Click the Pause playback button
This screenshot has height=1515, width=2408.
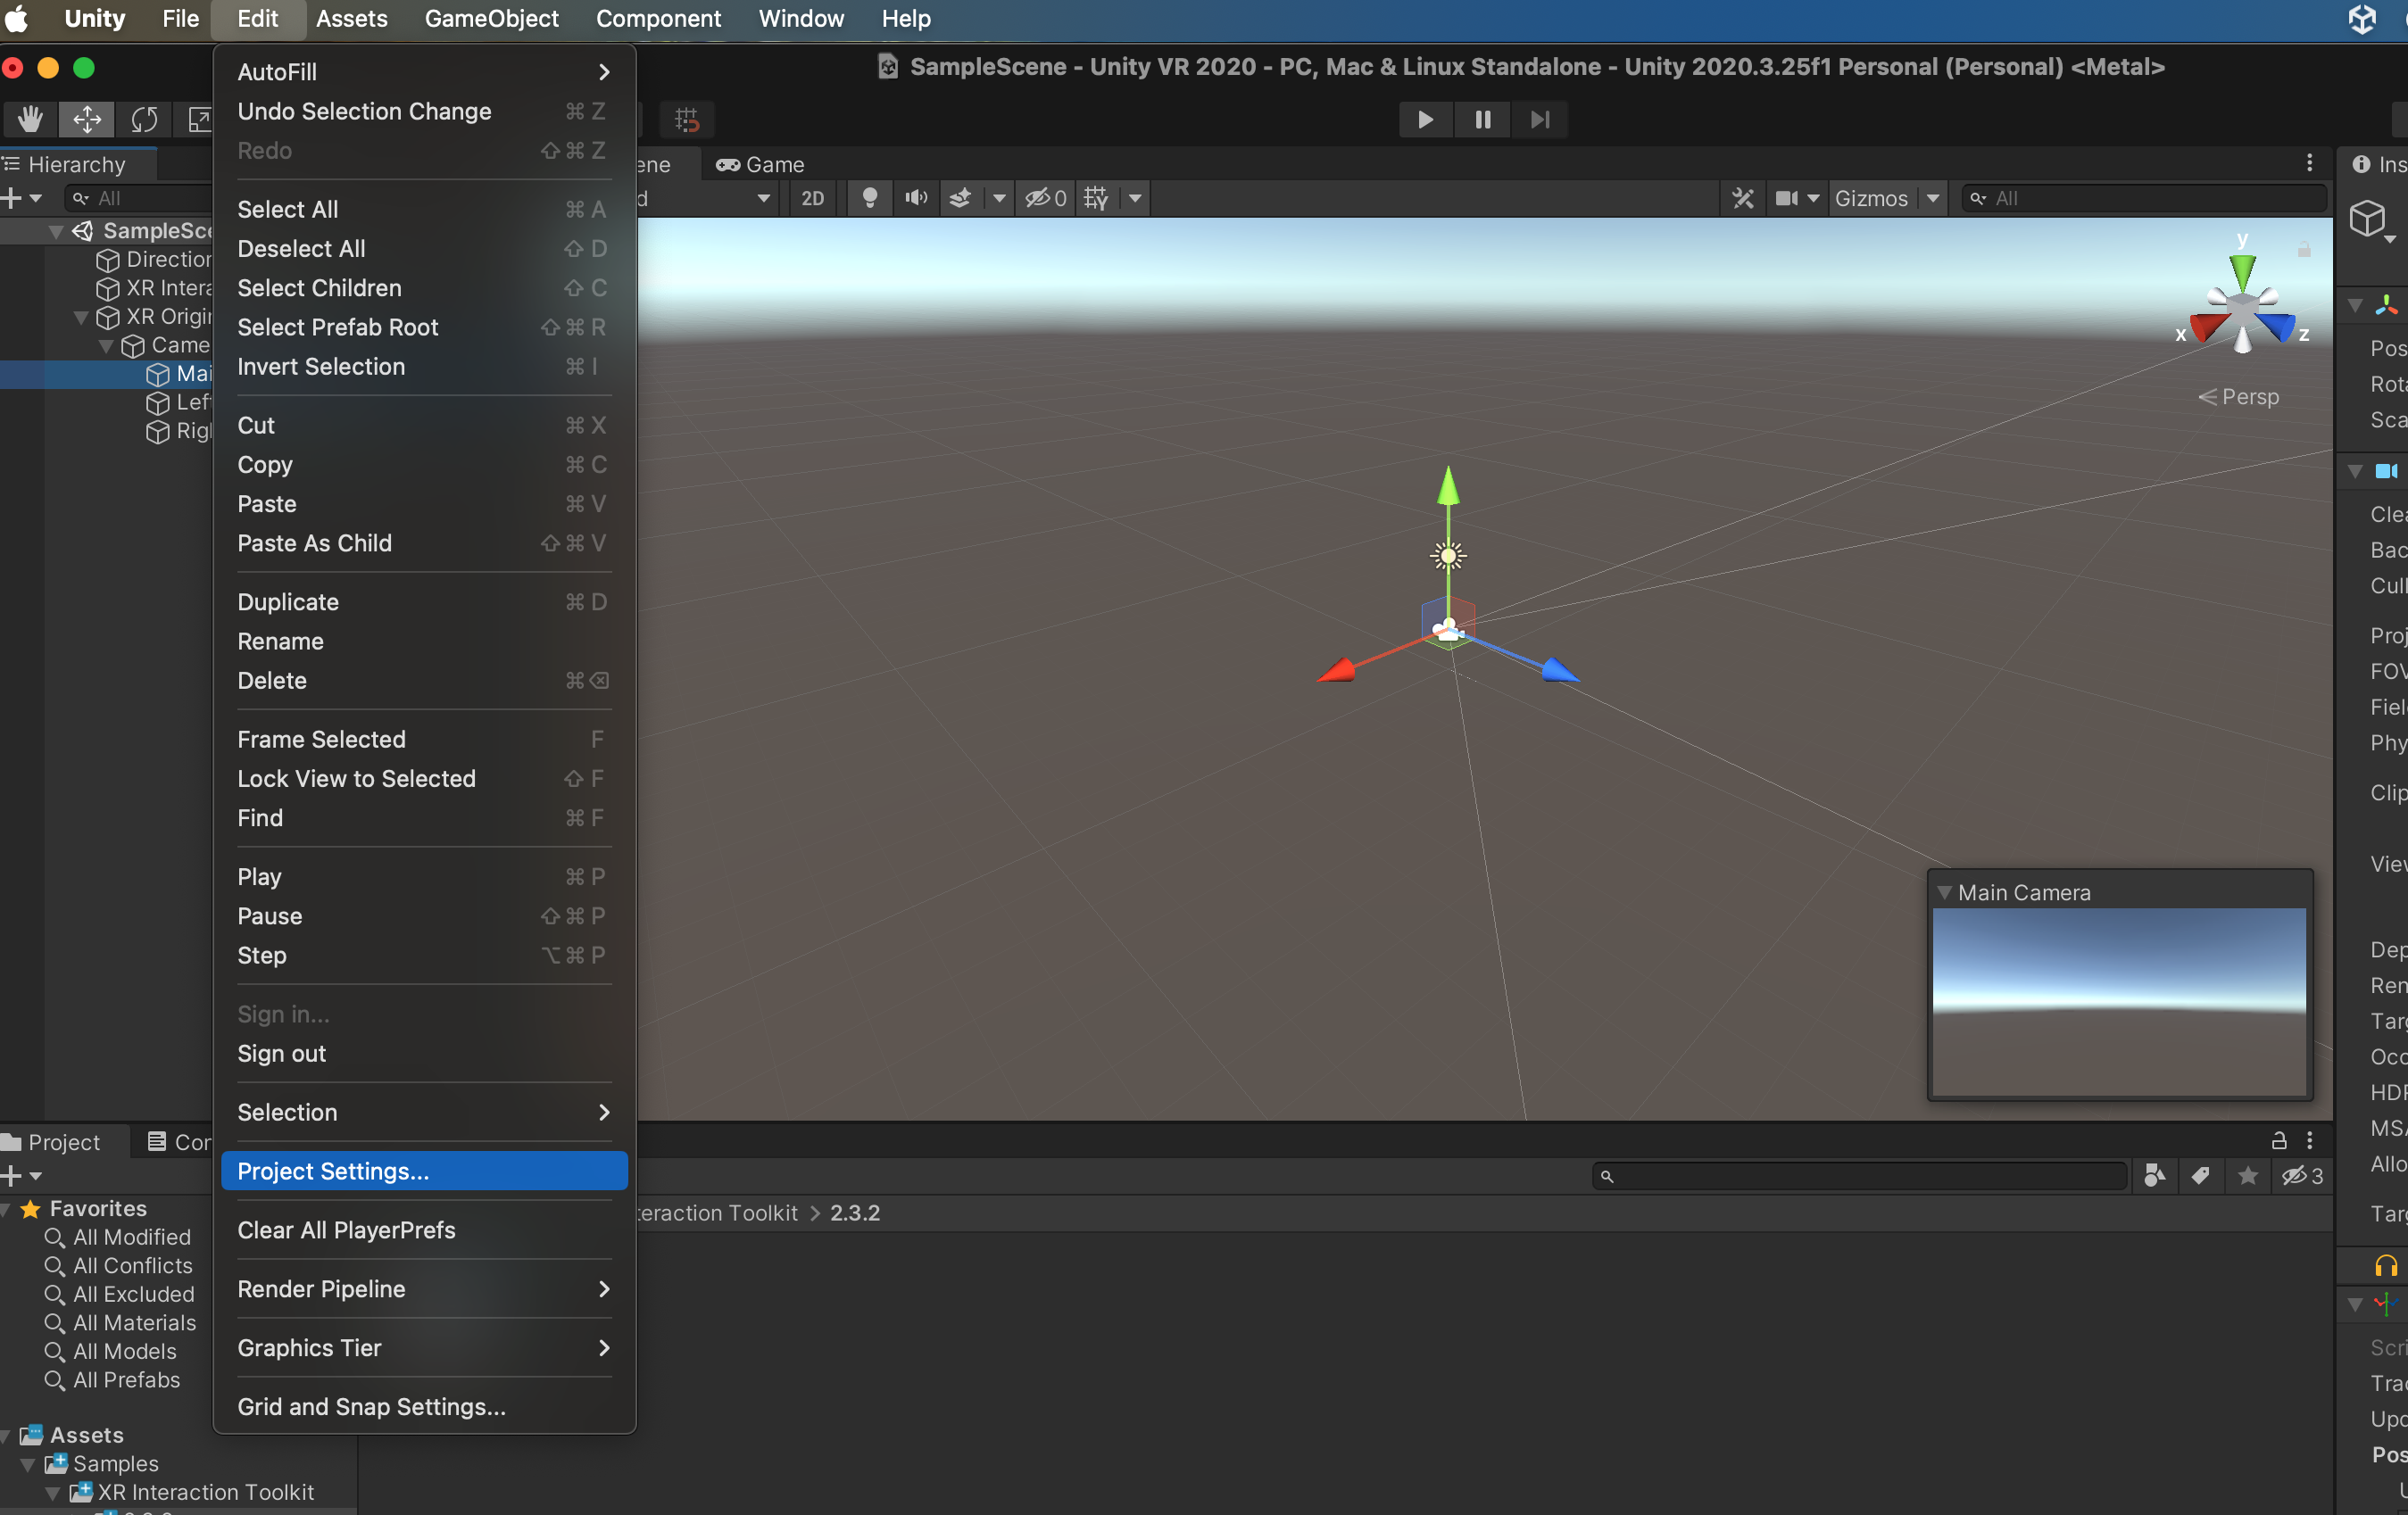[x=1482, y=119]
